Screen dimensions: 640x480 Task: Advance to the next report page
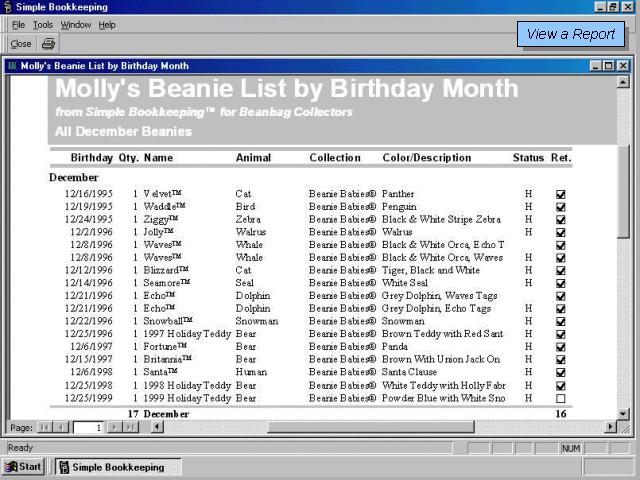tap(114, 427)
